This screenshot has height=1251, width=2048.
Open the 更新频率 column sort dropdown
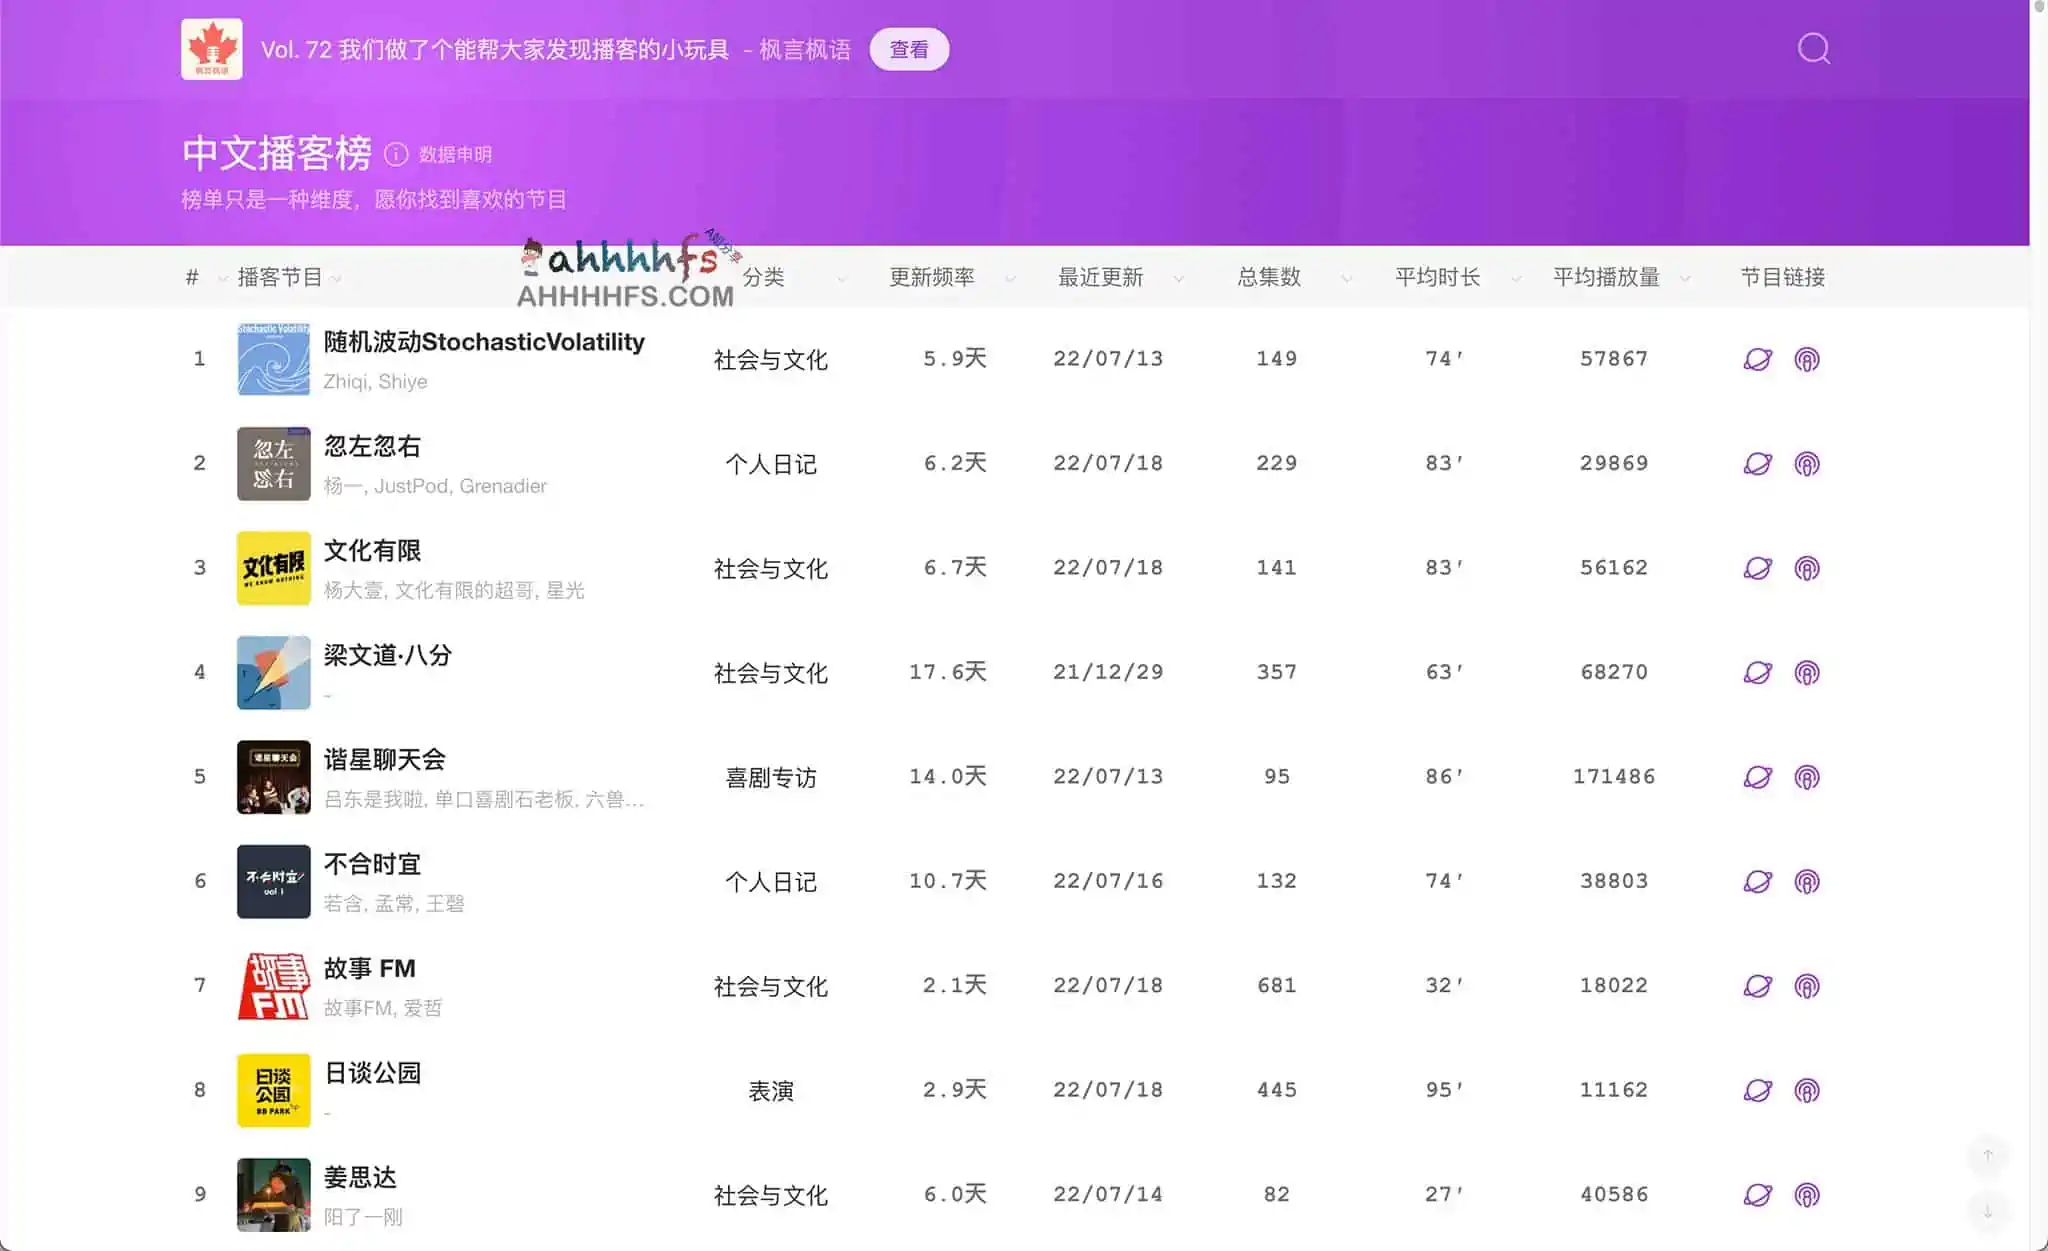click(1009, 280)
